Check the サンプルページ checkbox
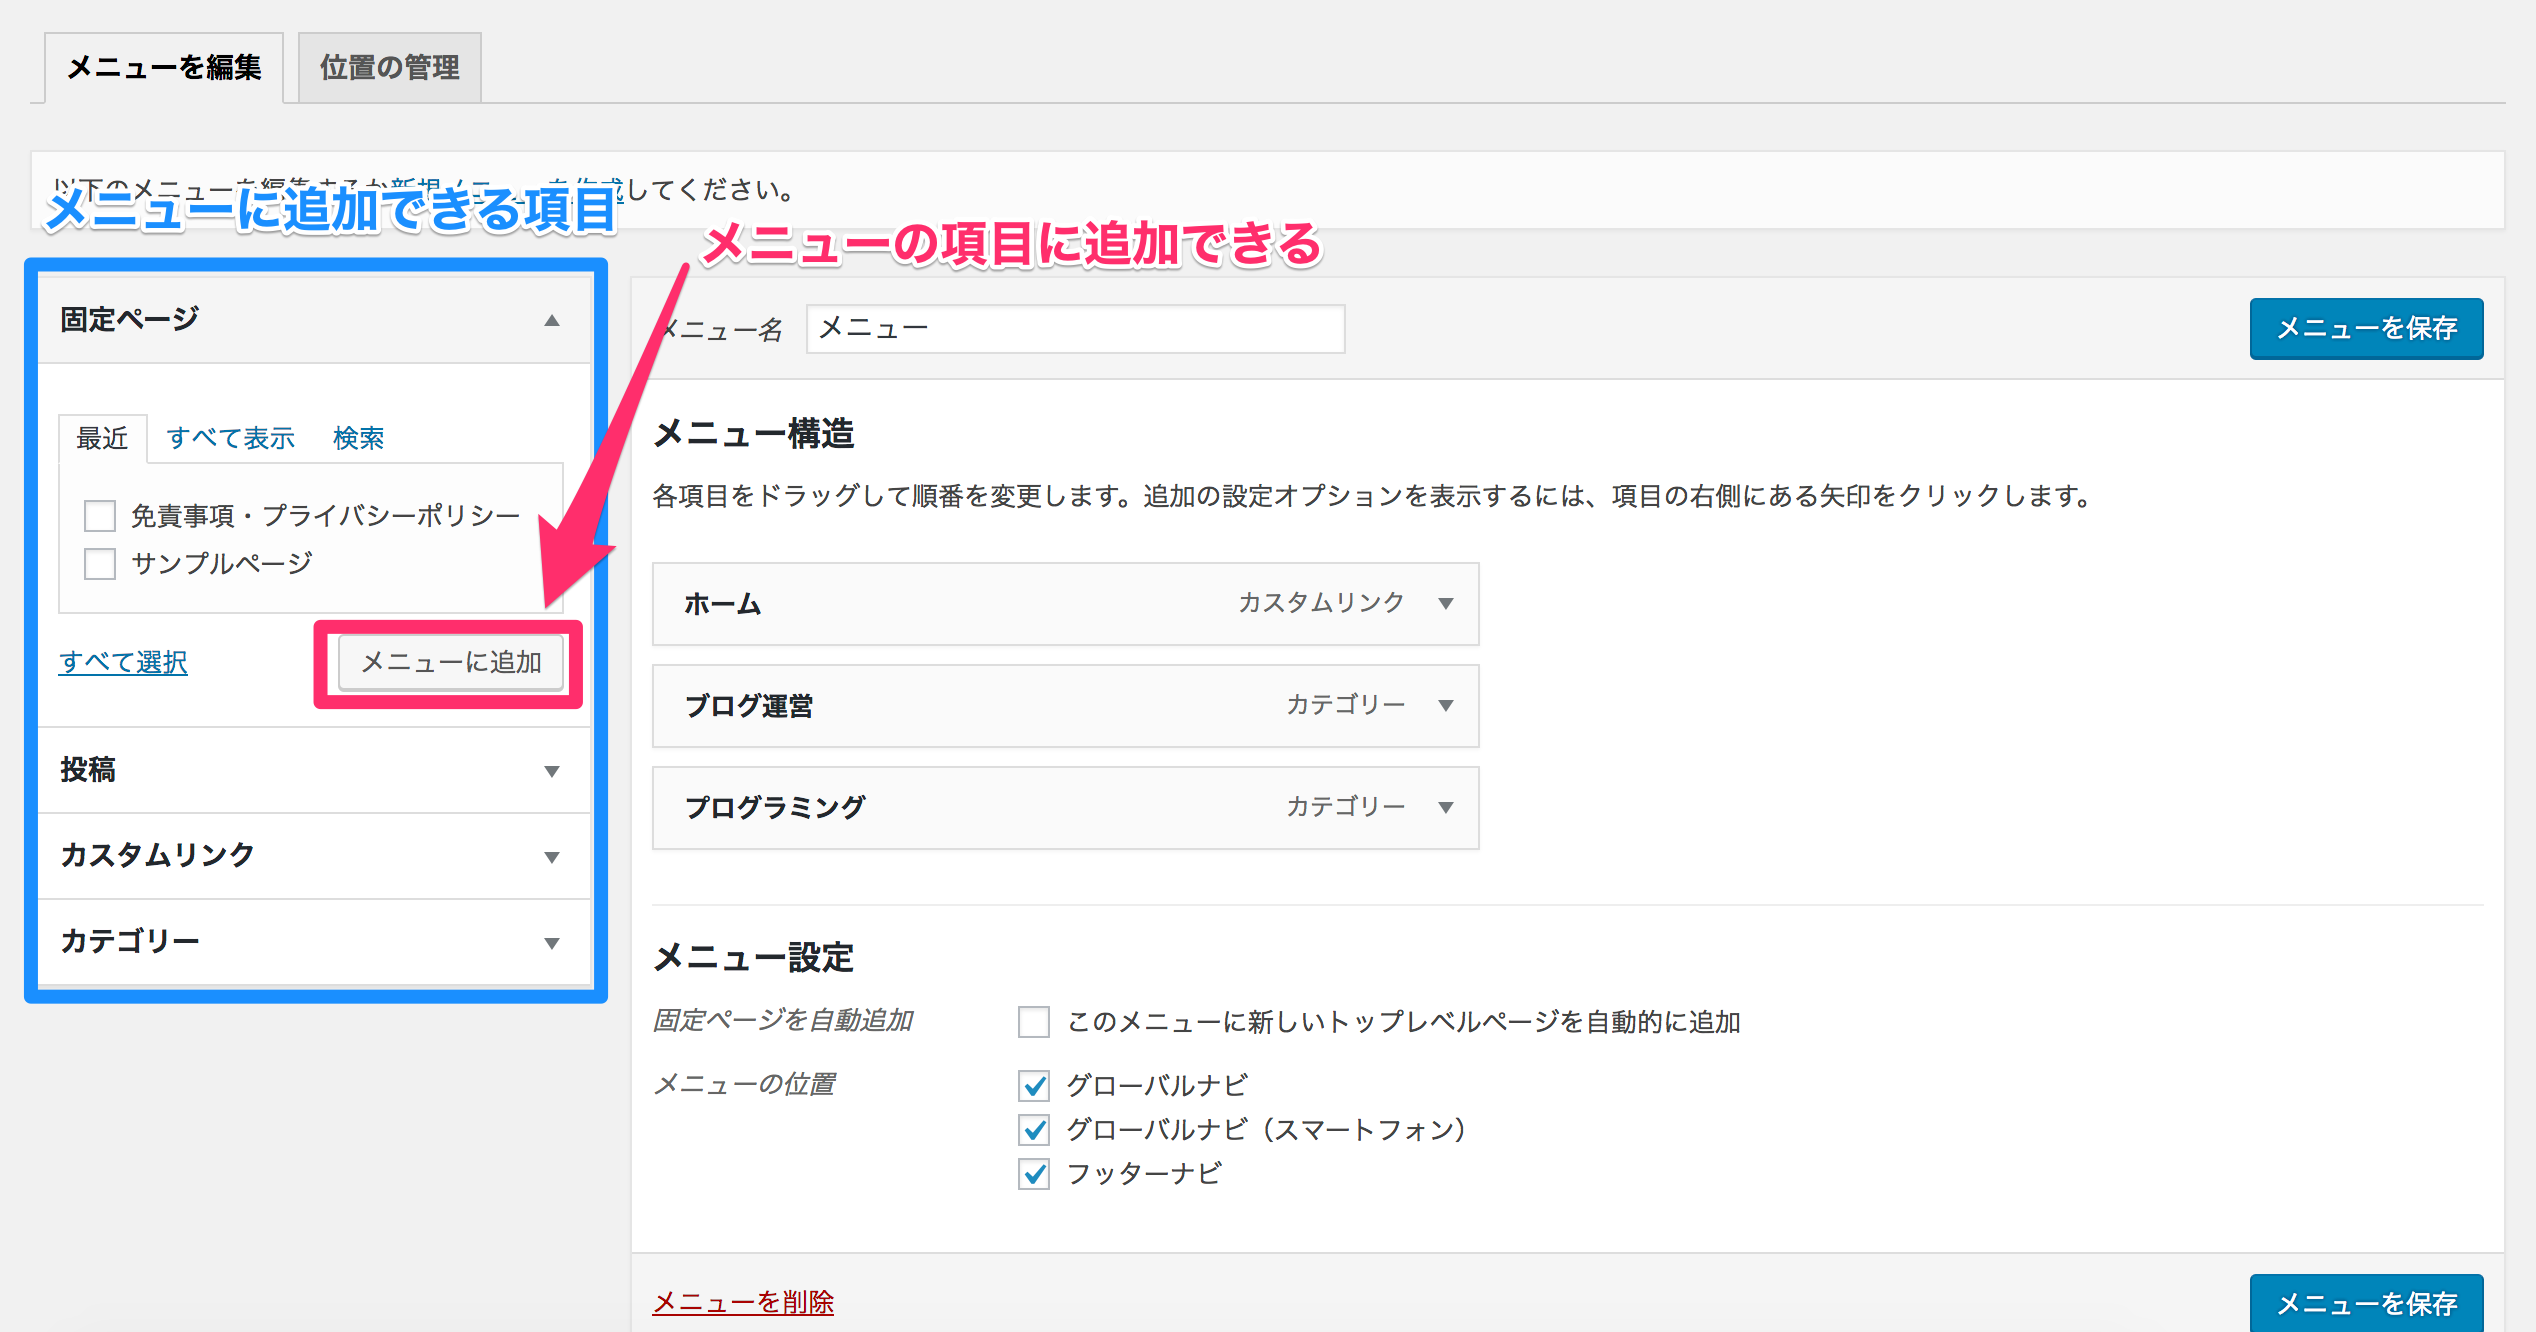This screenshot has height=1332, width=2536. (100, 564)
